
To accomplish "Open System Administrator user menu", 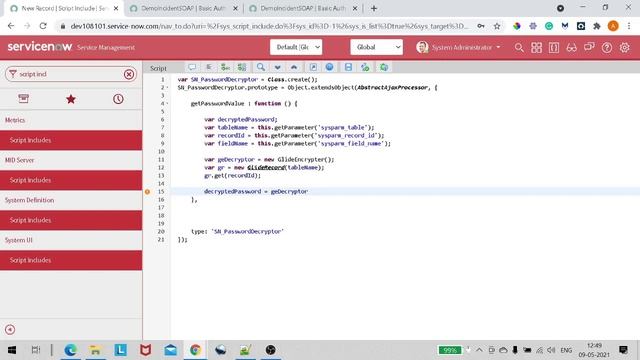I will 458,47.
